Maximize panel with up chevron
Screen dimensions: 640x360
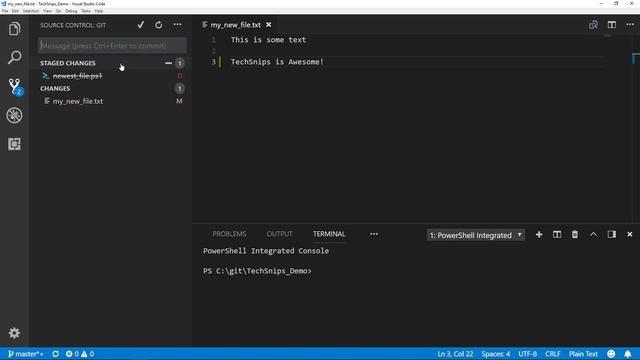tap(593, 235)
